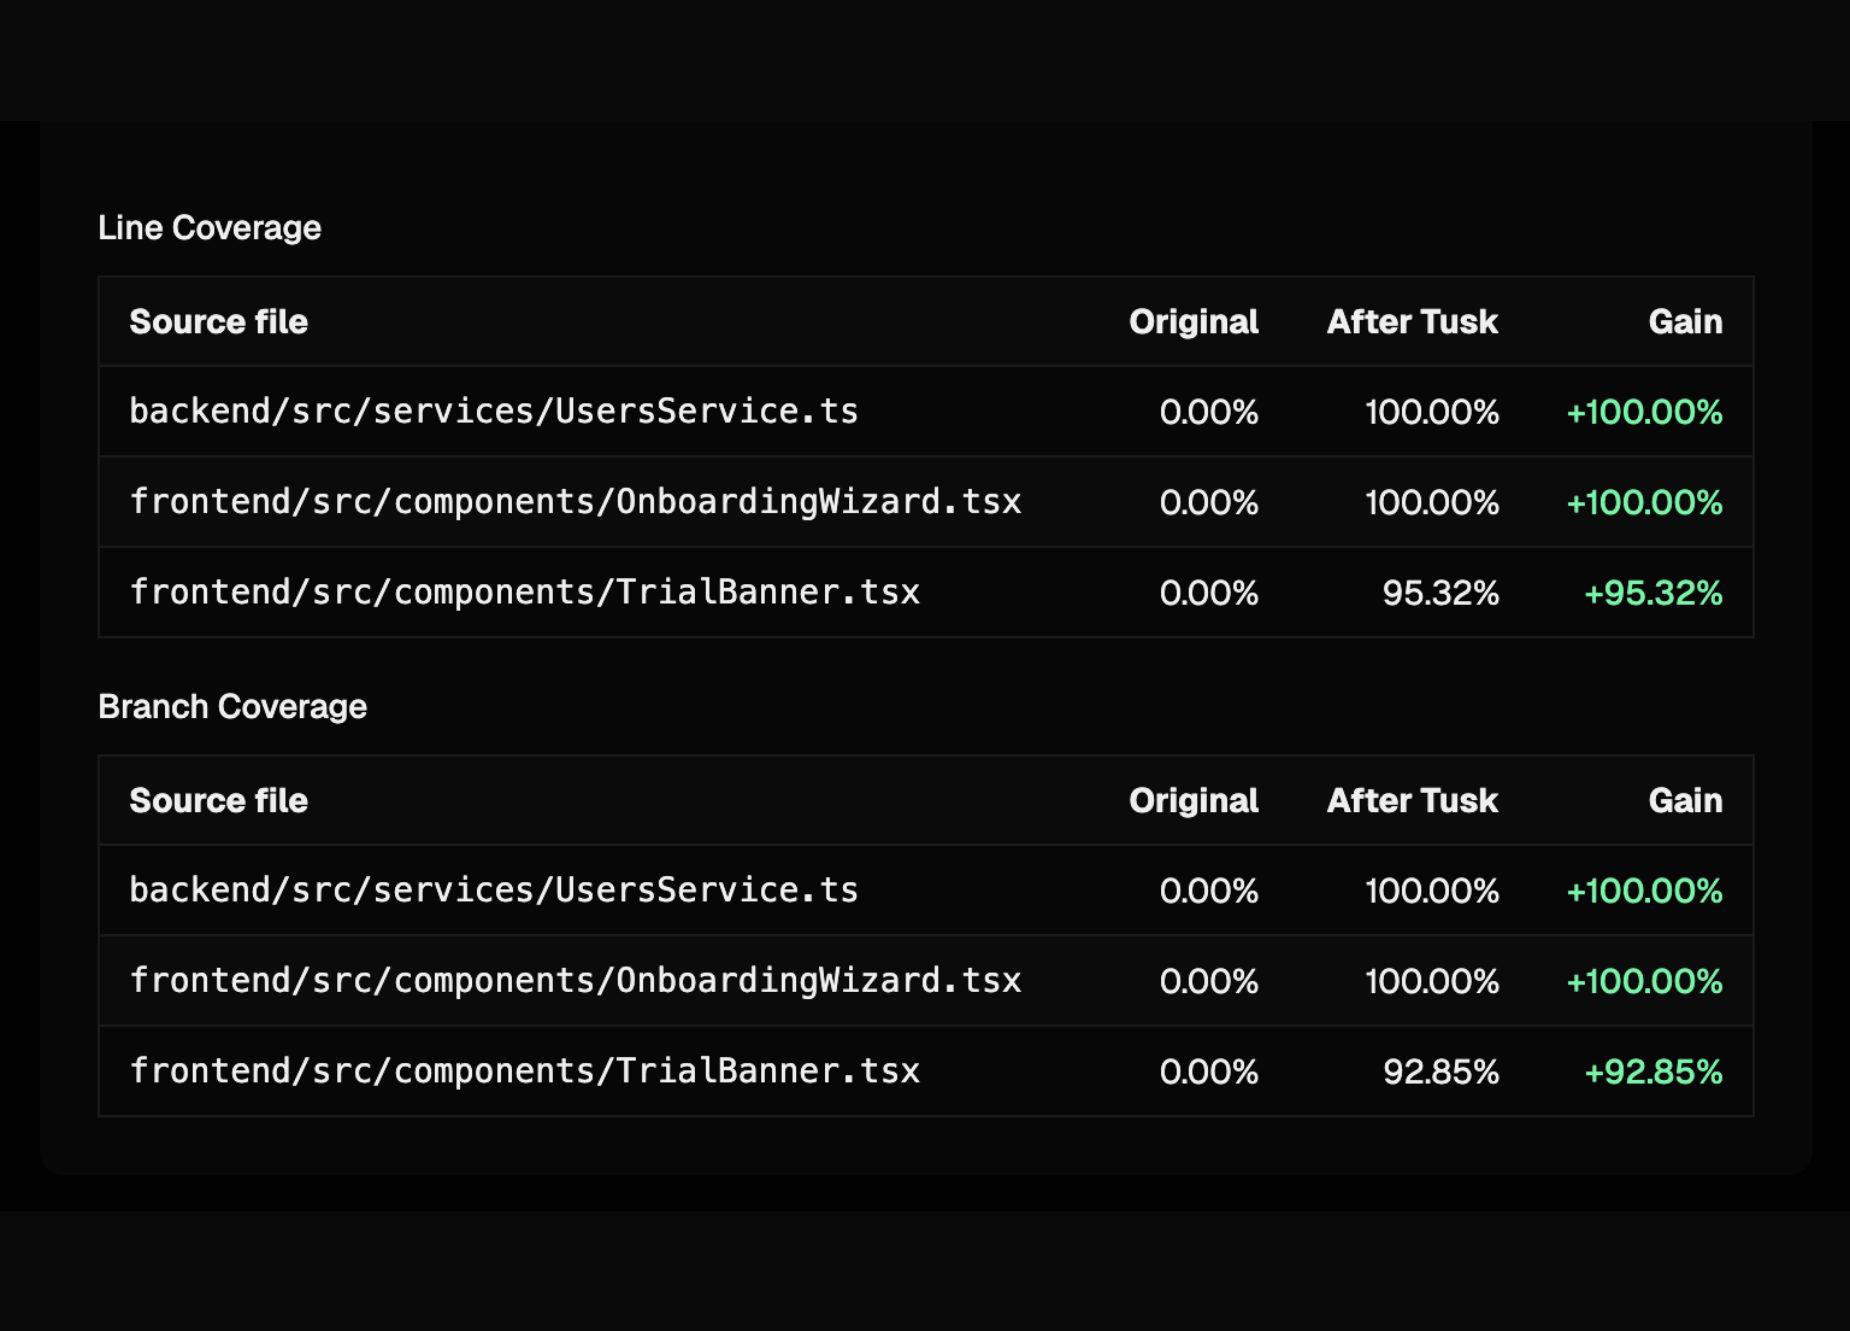Click the Original header in Branch Coverage
The image size is (1850, 1331).
click(1193, 801)
